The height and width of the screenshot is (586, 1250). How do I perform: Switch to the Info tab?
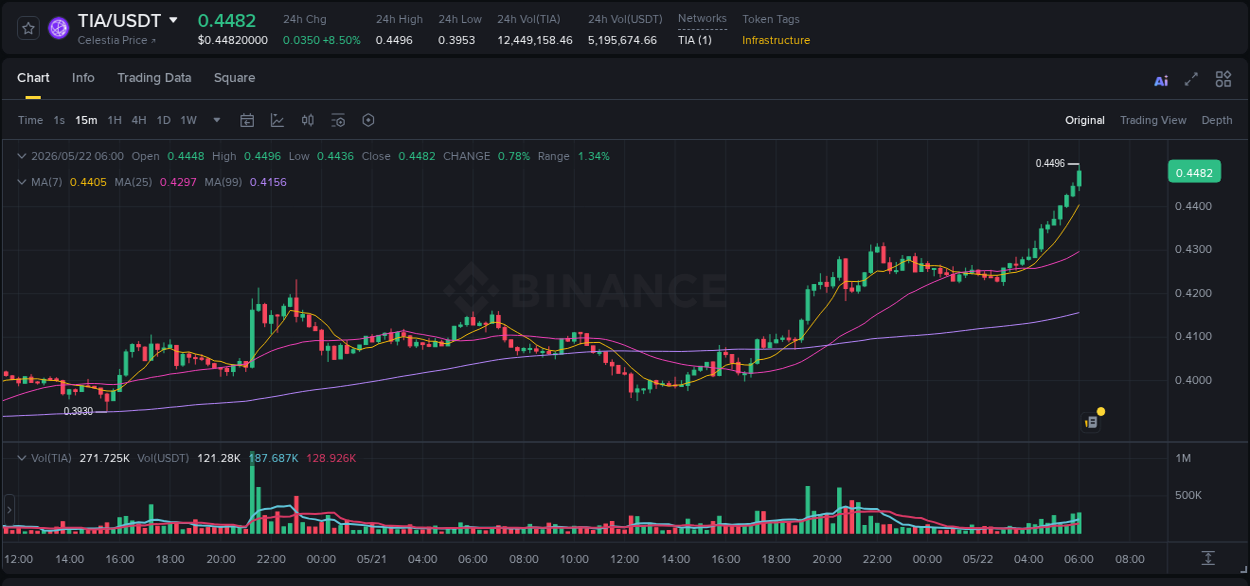83,78
